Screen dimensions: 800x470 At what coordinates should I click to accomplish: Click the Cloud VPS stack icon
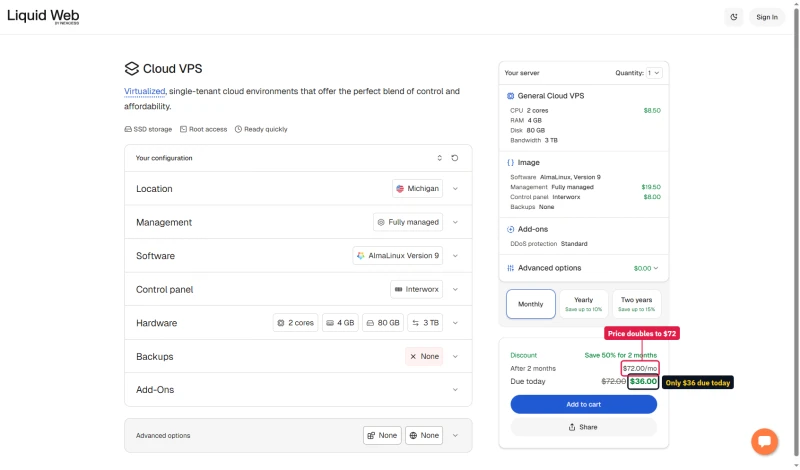132,68
